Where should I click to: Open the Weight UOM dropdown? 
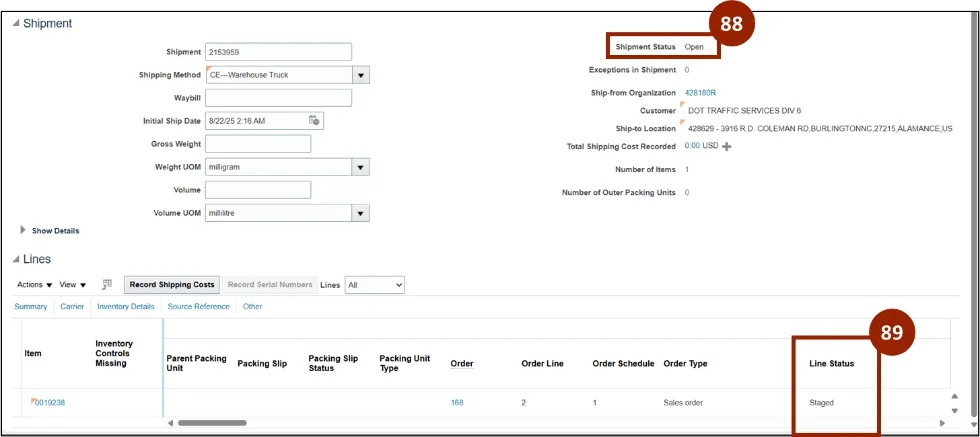pos(361,167)
